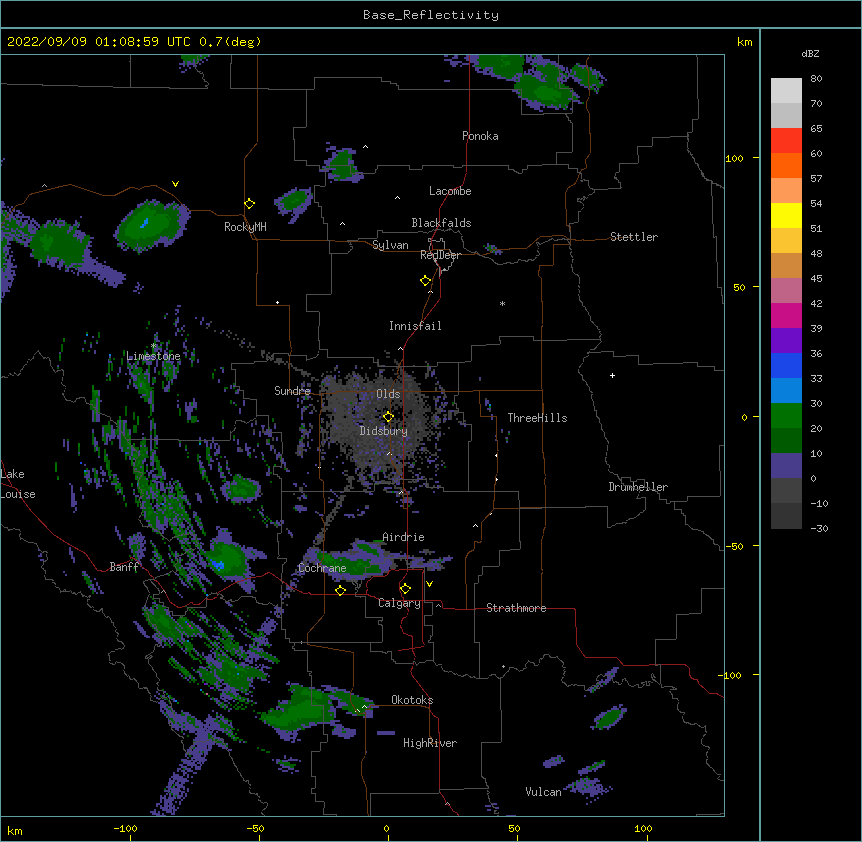This screenshot has height=842, width=862.
Task: Click the grey clutter echo around Didsbury
Action: 377,423
